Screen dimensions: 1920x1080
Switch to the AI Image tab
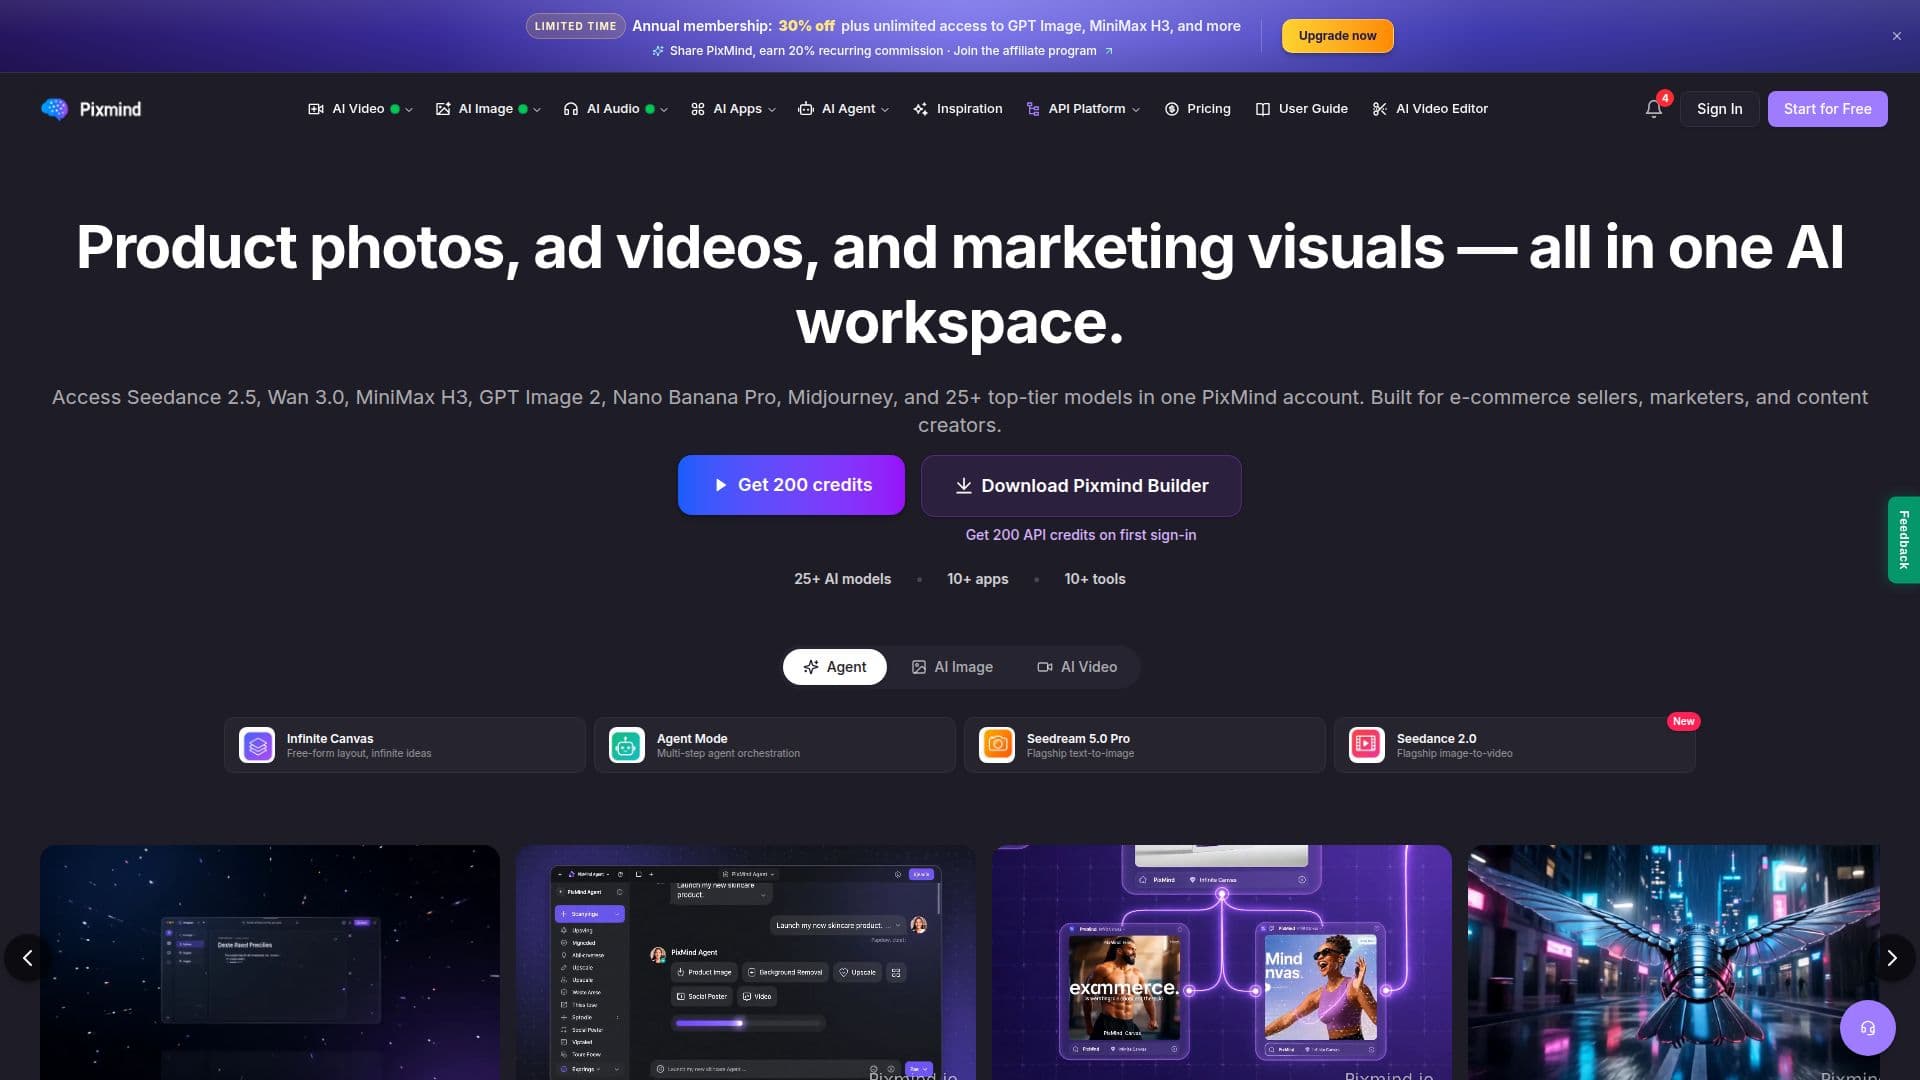pos(952,667)
